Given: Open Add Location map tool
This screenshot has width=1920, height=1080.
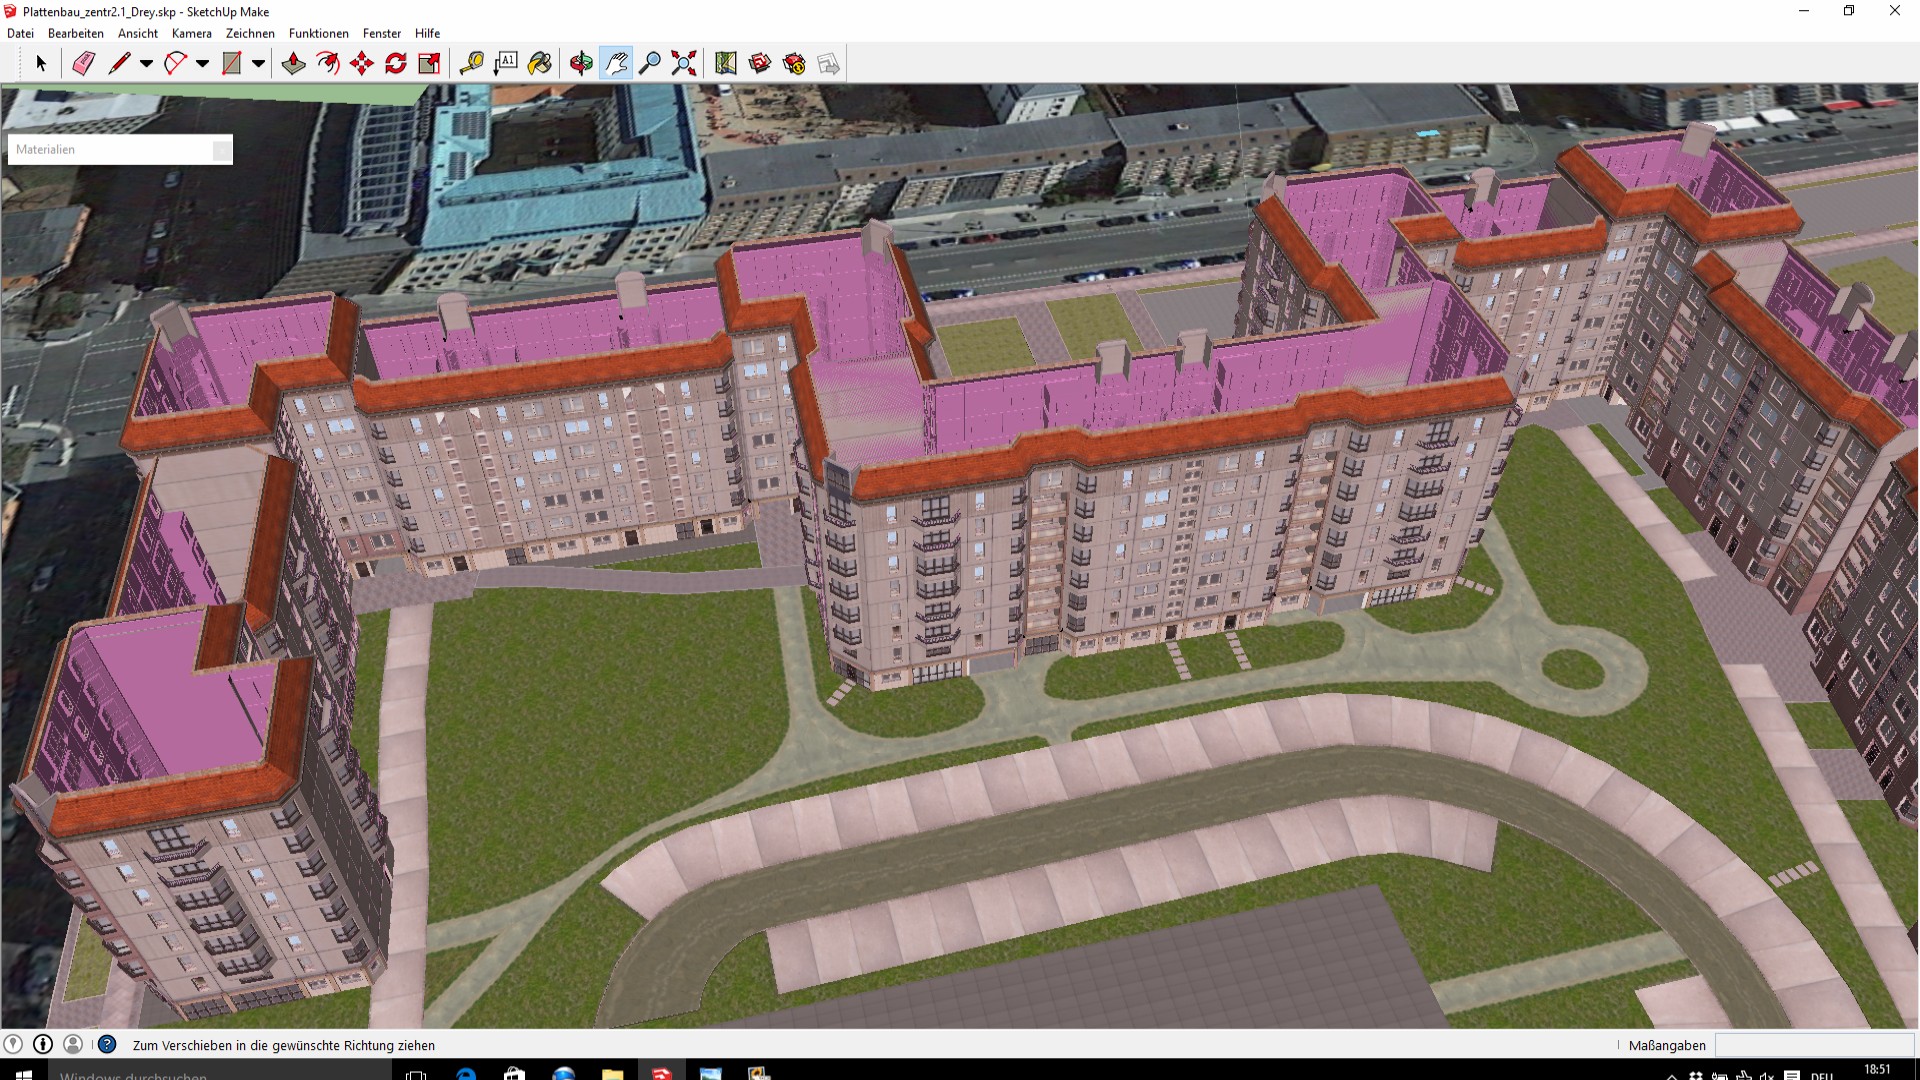Looking at the screenshot, I should tap(726, 64).
